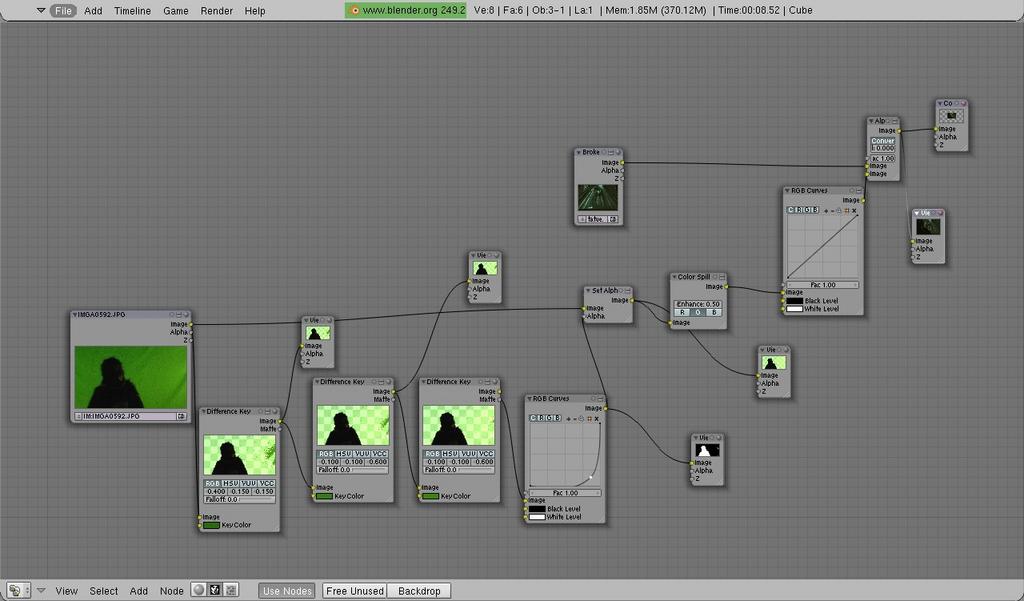Click the Alpha input socket of Set Alpha node

pos(584,317)
